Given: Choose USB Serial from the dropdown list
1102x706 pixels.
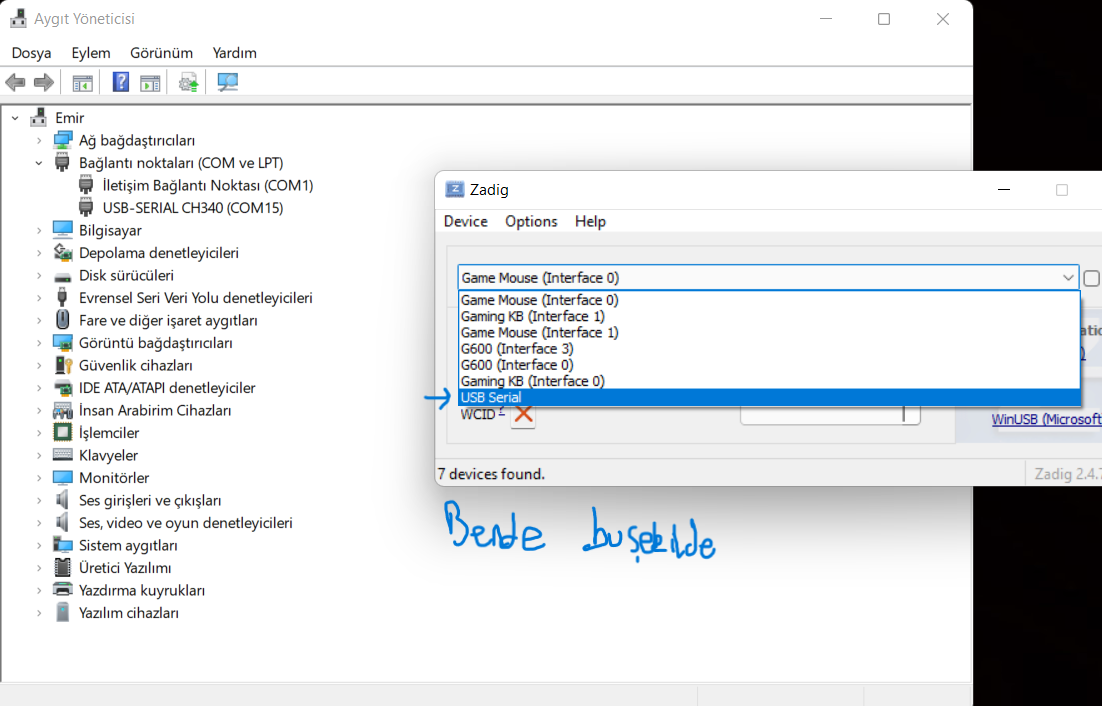Looking at the screenshot, I should point(491,398).
